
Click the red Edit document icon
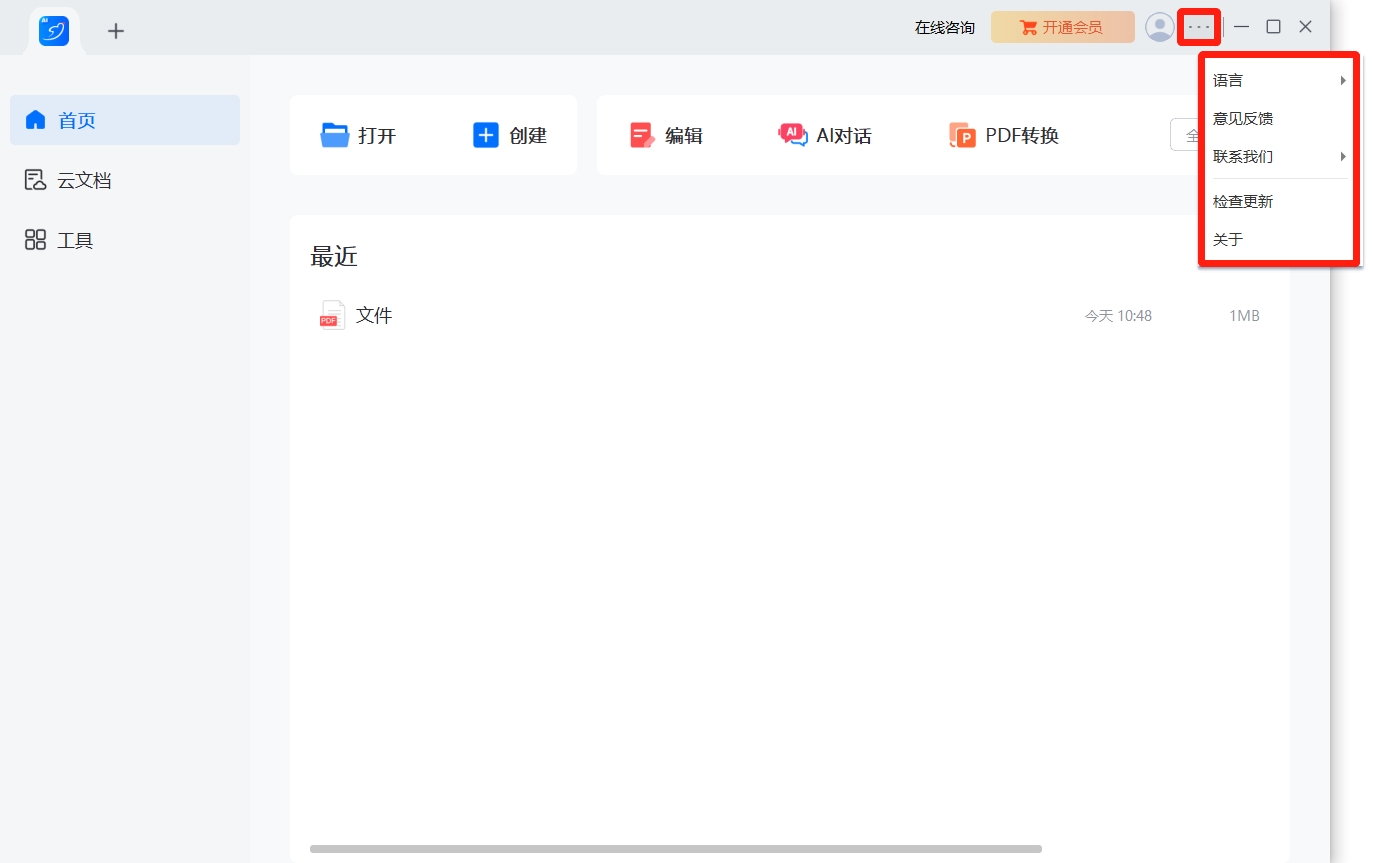click(x=642, y=135)
